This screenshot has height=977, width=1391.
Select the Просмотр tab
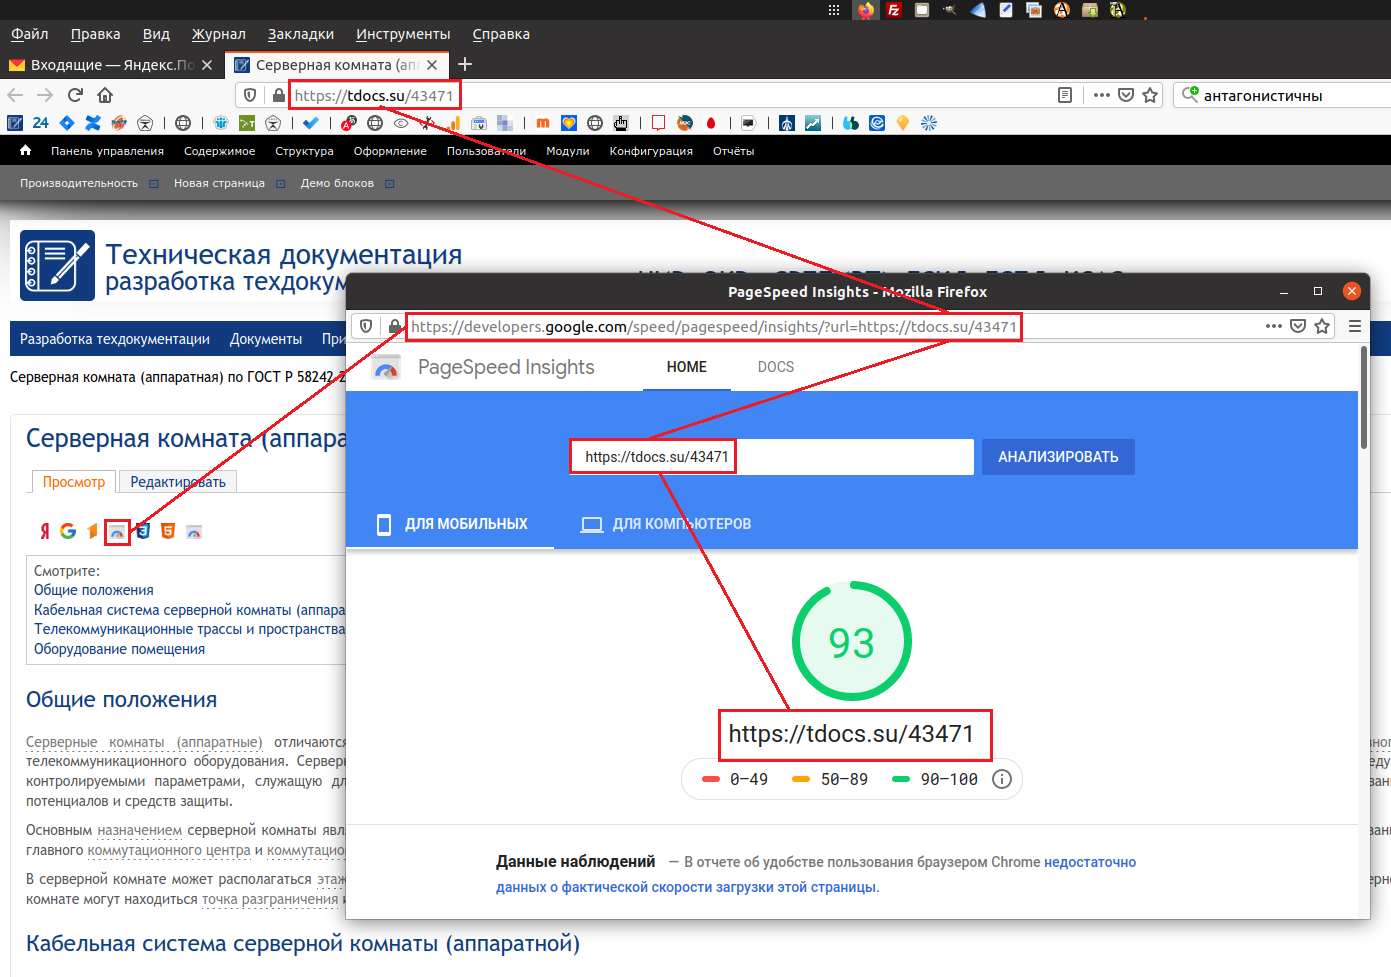74,482
